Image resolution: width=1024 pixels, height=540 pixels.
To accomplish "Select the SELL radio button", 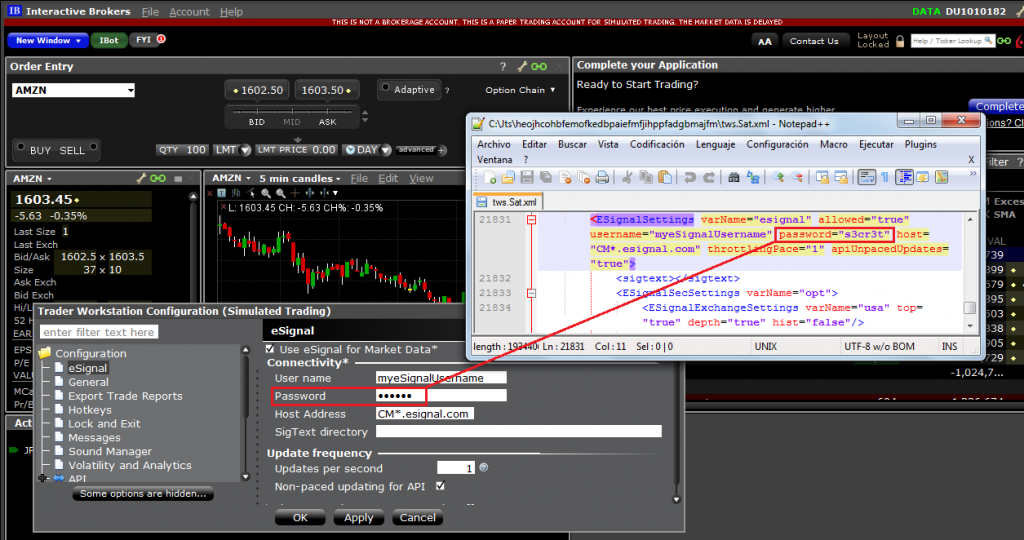I will [x=93, y=147].
